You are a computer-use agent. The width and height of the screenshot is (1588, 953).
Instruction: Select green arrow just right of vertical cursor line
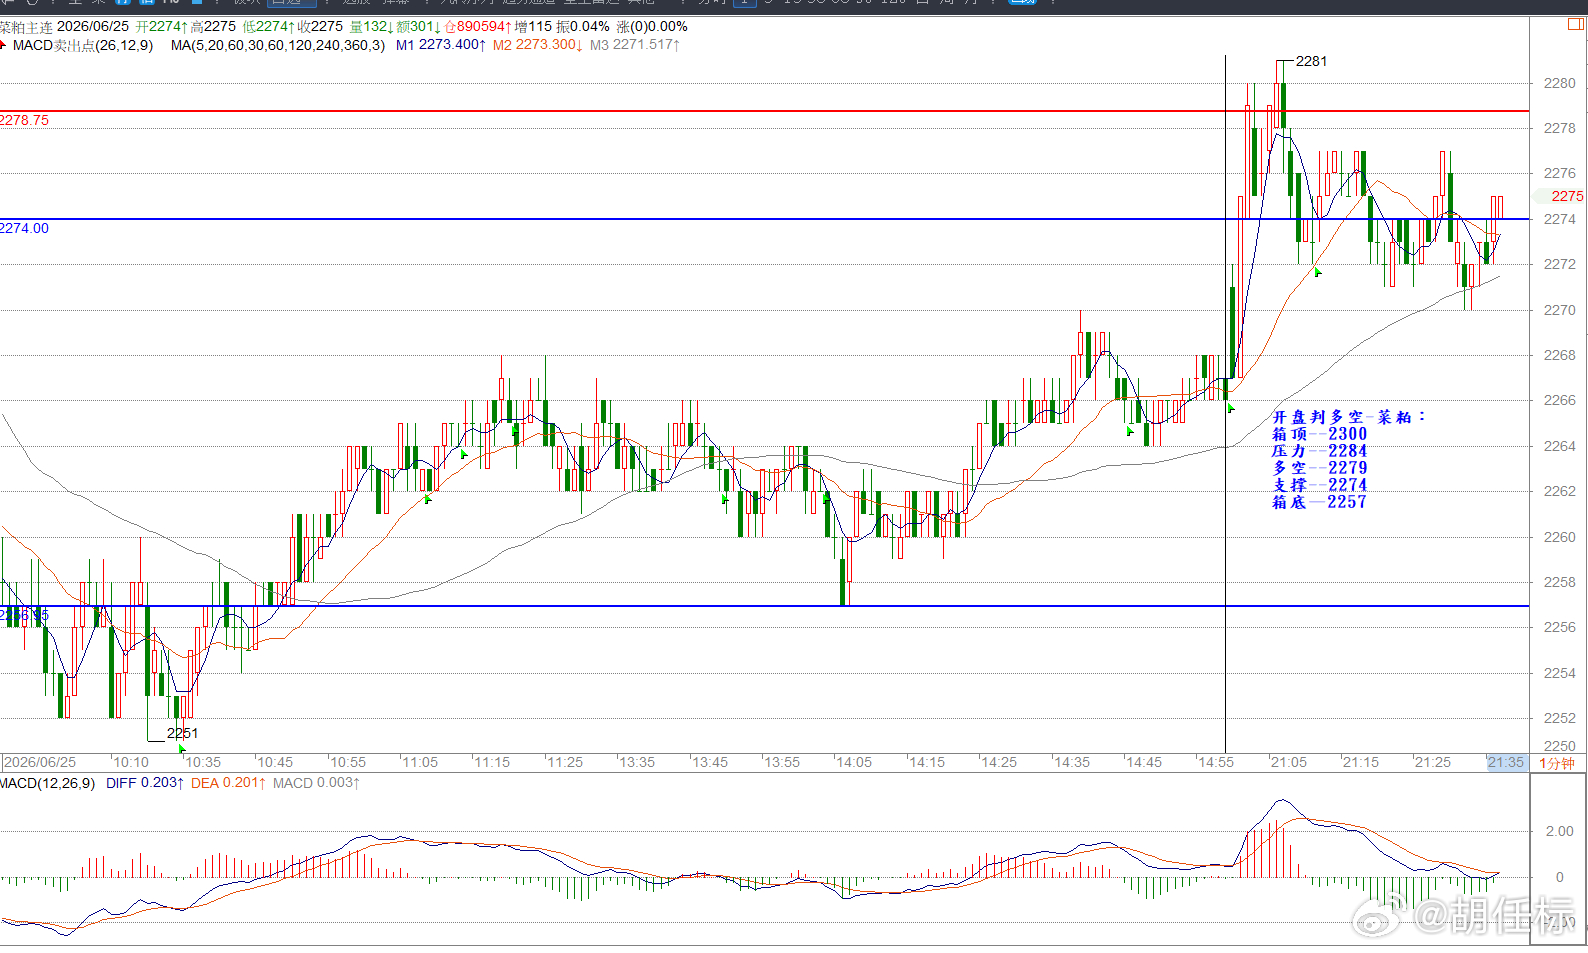[1231, 408]
